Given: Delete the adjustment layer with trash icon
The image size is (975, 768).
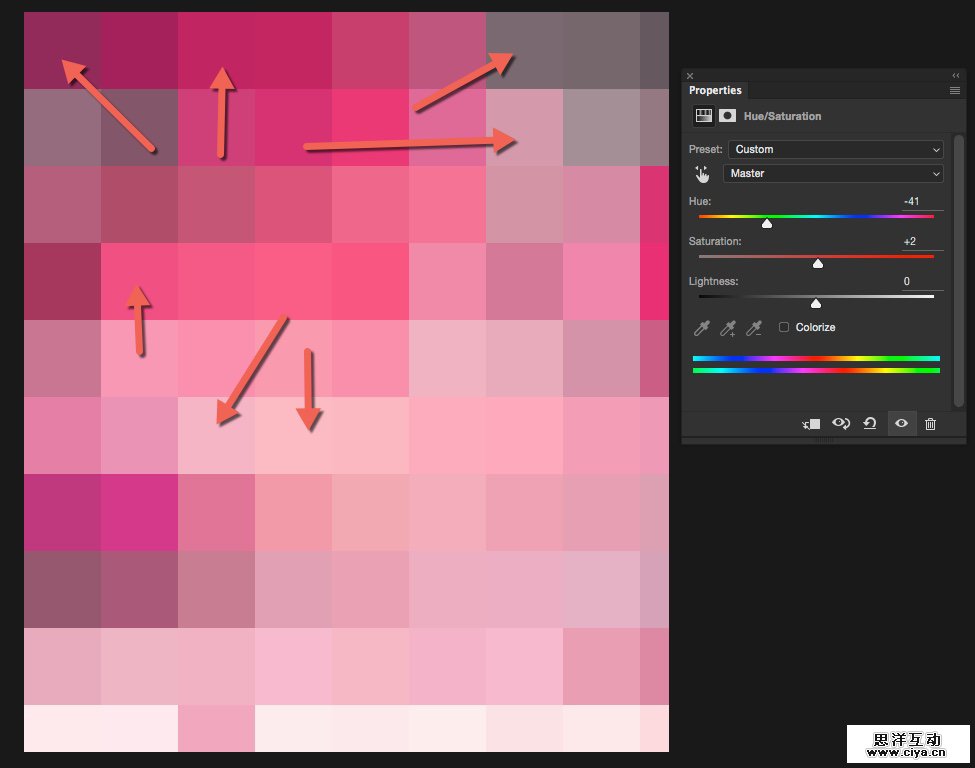Looking at the screenshot, I should (931, 424).
